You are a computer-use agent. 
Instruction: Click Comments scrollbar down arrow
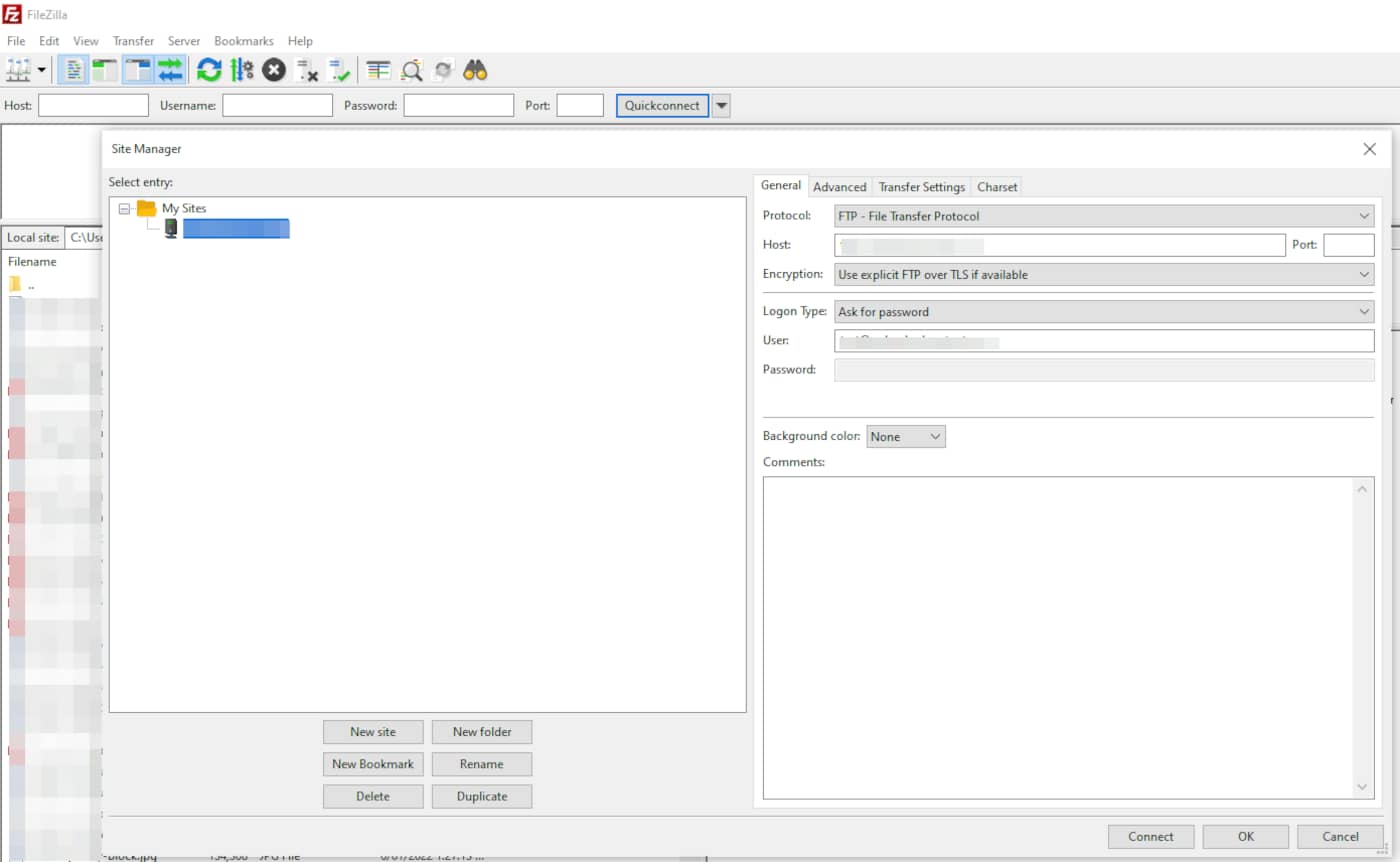point(1362,787)
